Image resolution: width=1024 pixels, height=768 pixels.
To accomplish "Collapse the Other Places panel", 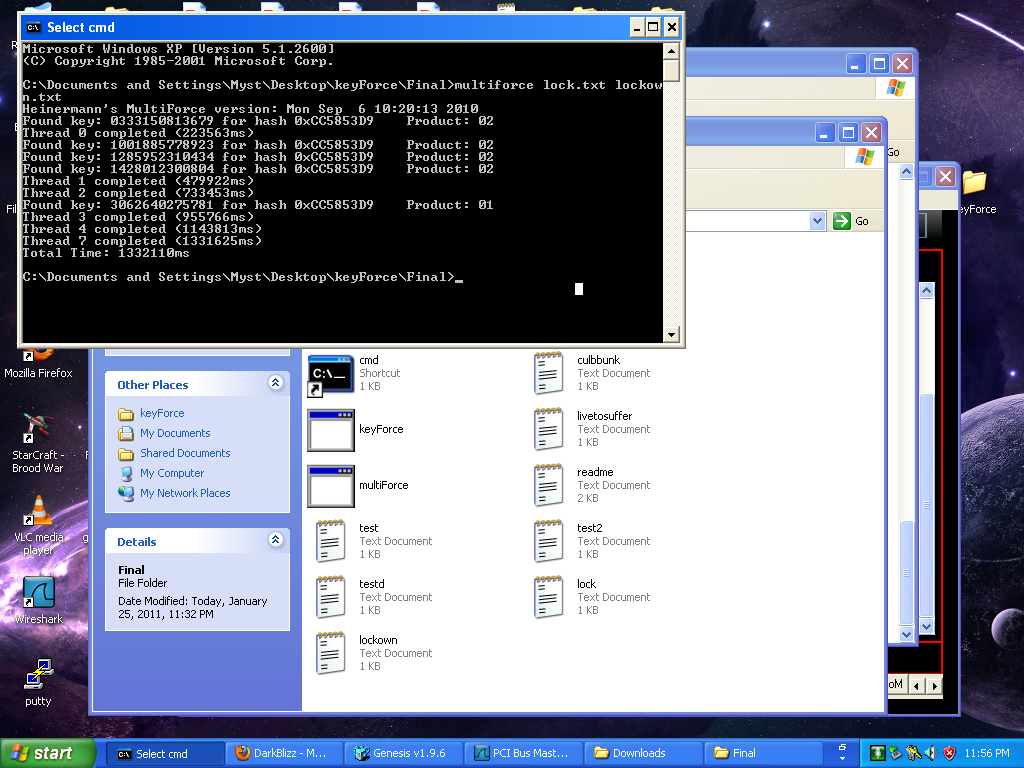I will click(x=275, y=384).
